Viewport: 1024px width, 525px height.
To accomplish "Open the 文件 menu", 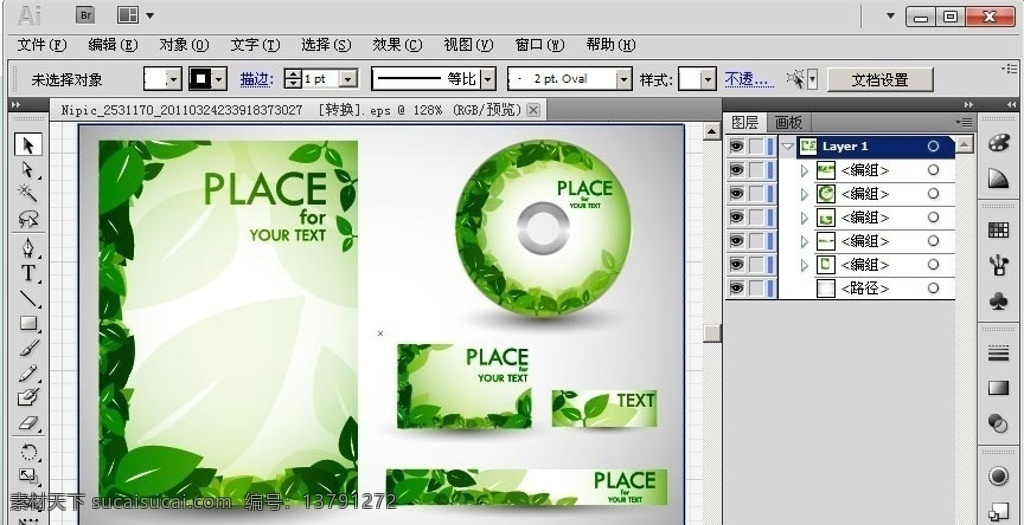I will coord(42,44).
